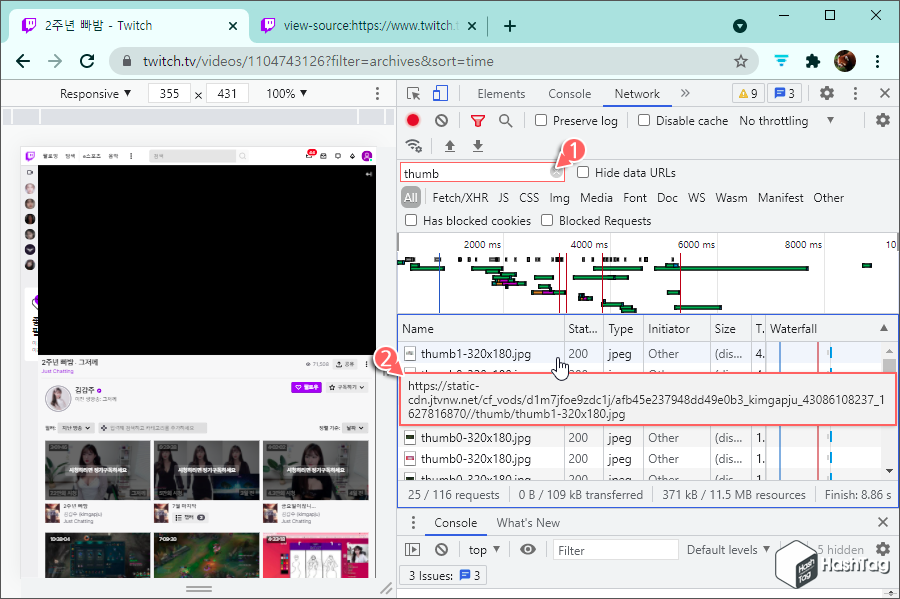The image size is (900, 599).
Task: Toggle the network filter funnel icon
Action: pos(478,120)
